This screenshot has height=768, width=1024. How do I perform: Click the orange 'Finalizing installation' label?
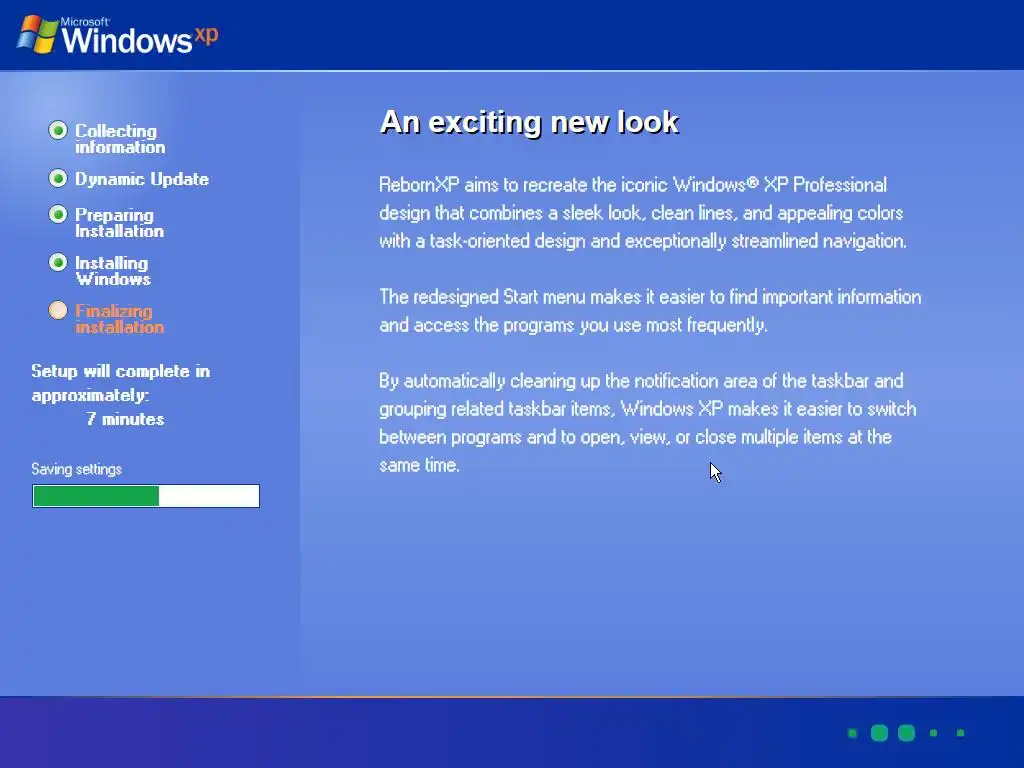(x=120, y=319)
